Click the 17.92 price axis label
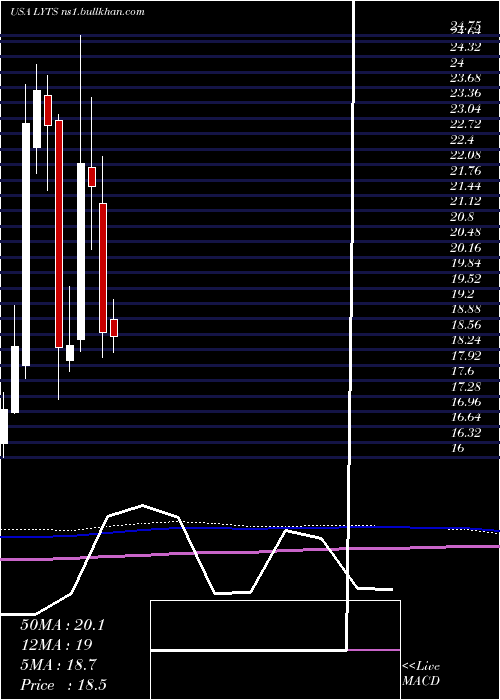 coord(466,356)
